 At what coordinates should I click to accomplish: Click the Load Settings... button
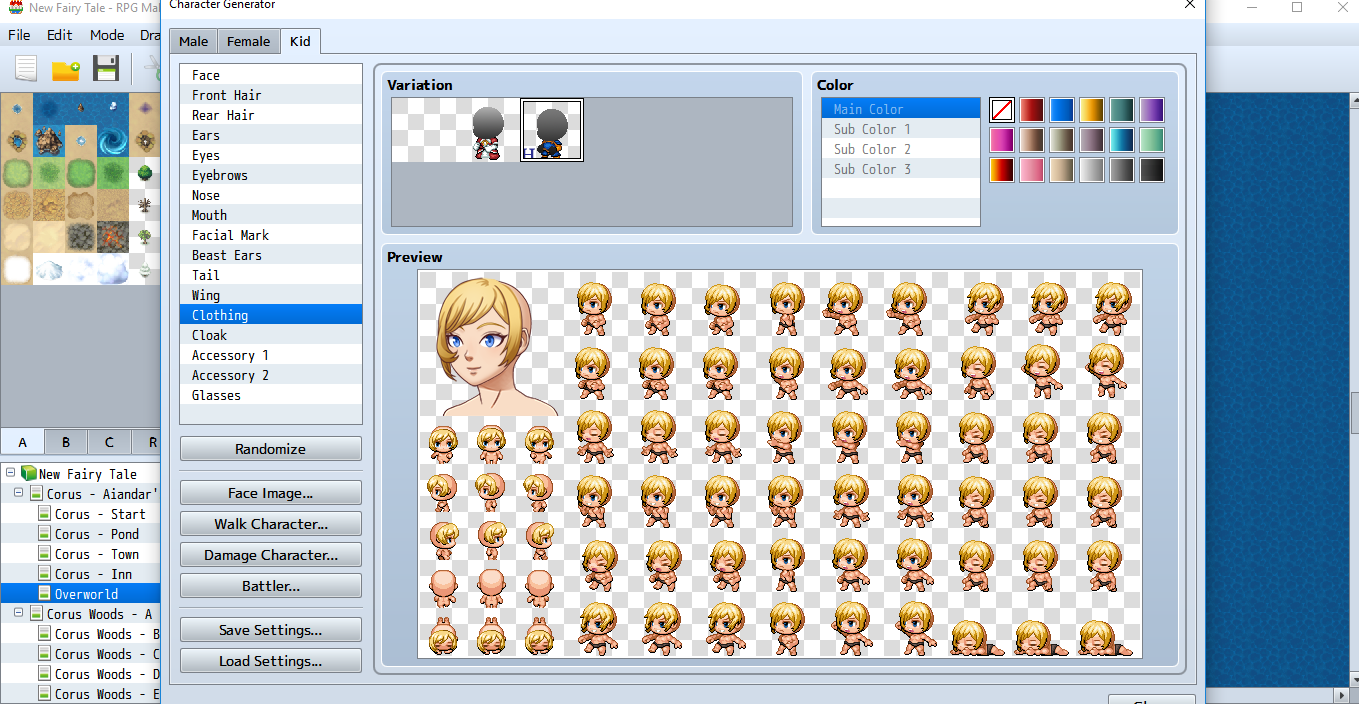[x=271, y=661]
